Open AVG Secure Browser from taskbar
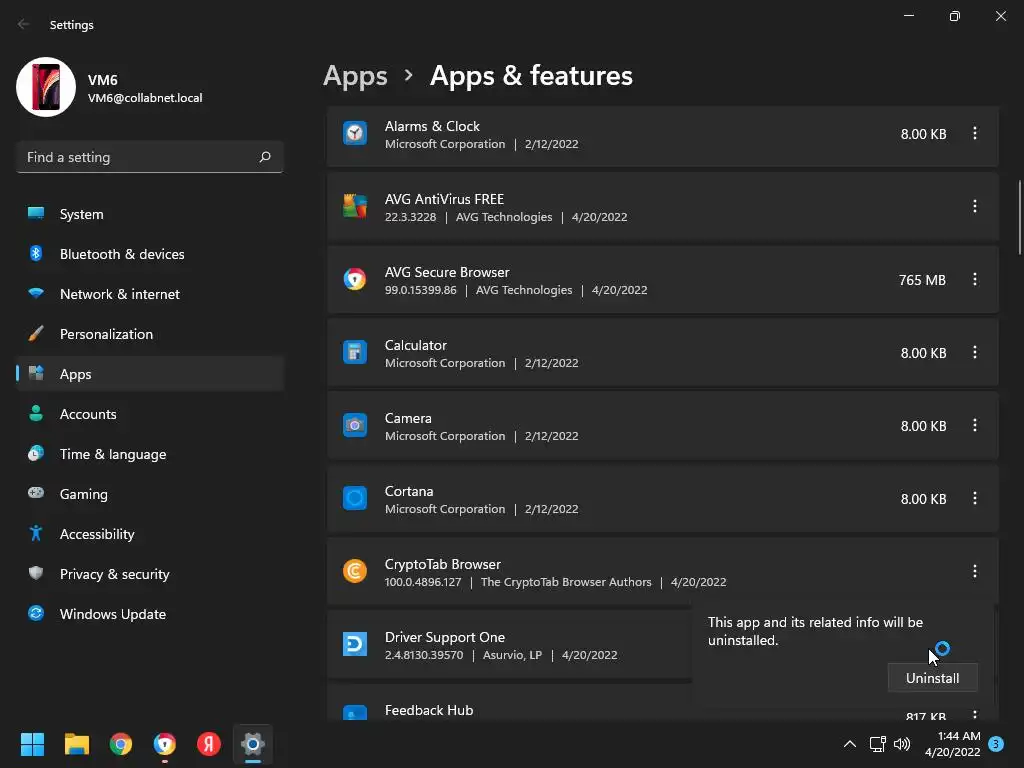The image size is (1024, 768). [165, 744]
